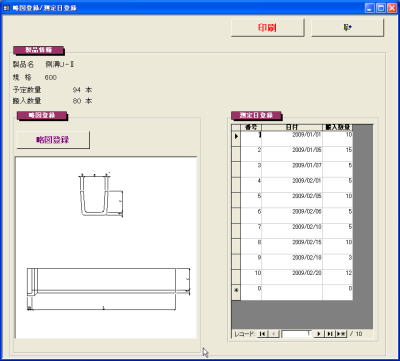Click the lower side-view drawing of the gutter
Image resolution: width=400 pixels, height=361 pixels.
pyautogui.click(x=109, y=289)
